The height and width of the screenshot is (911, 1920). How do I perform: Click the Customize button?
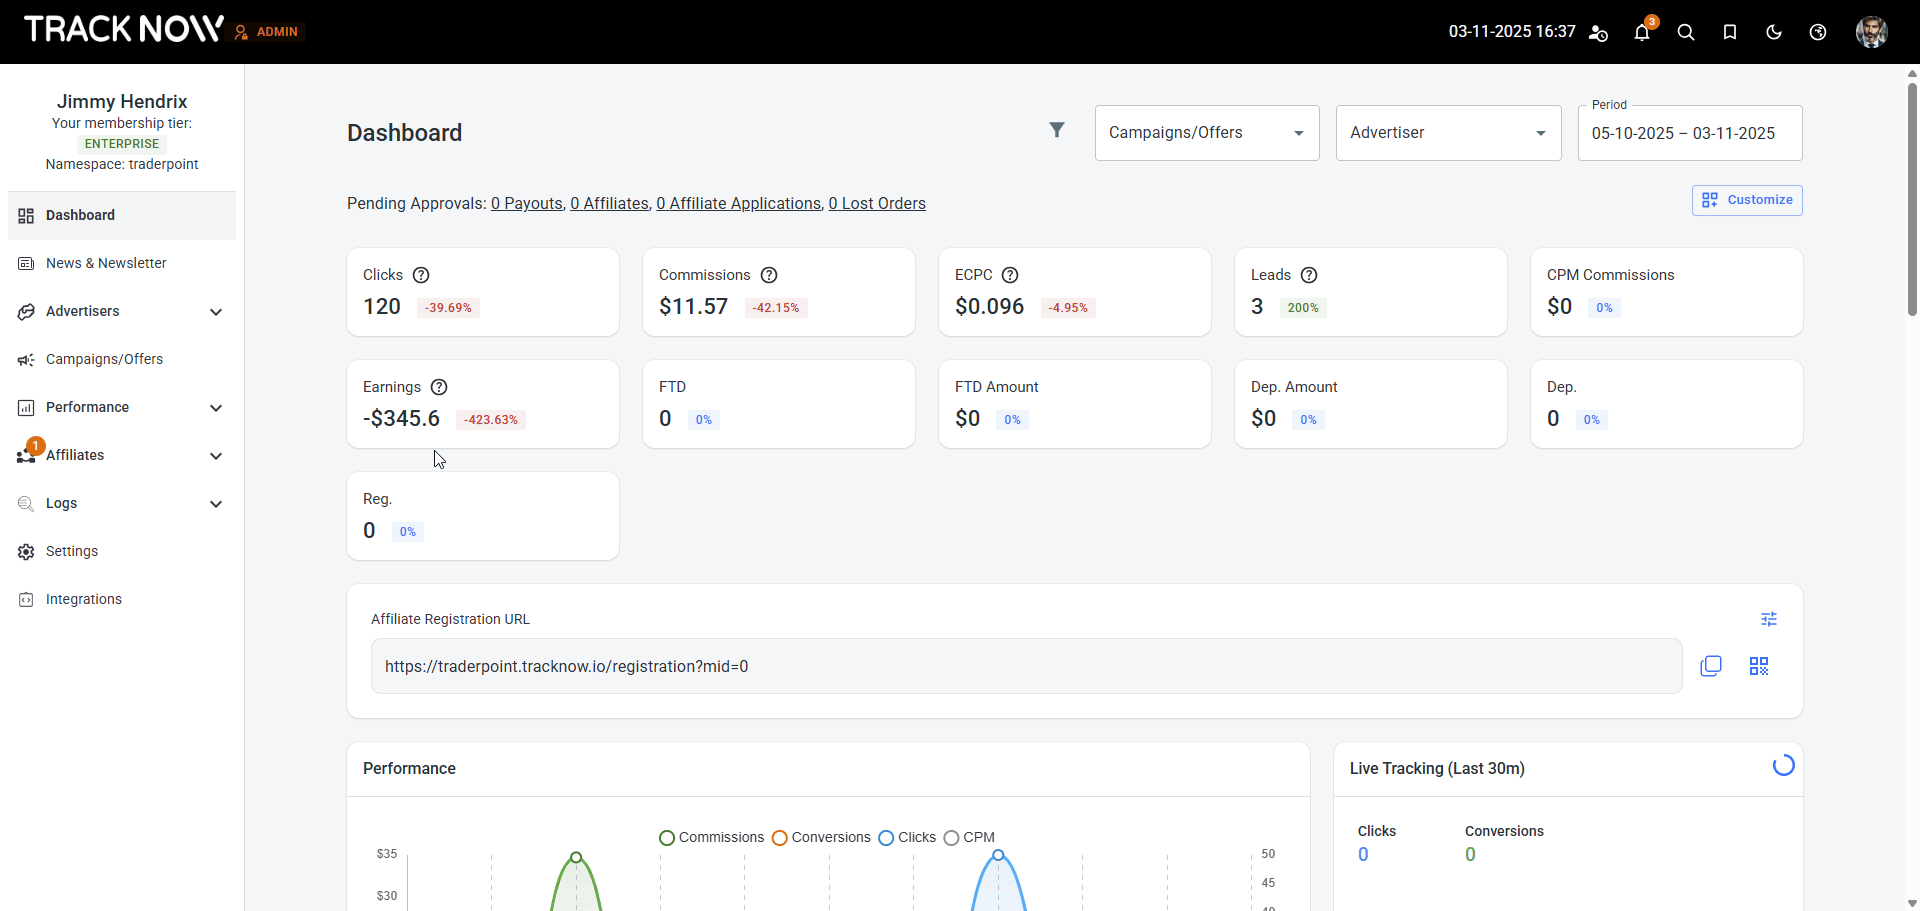coord(1747,200)
